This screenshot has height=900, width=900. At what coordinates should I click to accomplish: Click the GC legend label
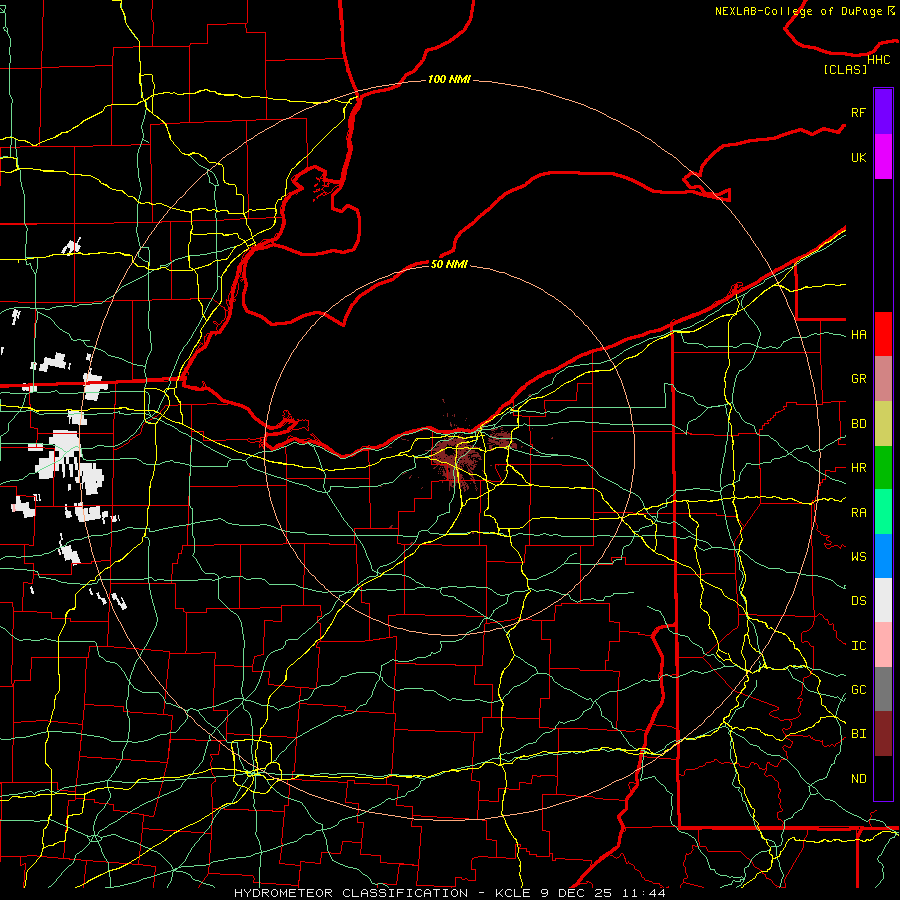point(858,689)
